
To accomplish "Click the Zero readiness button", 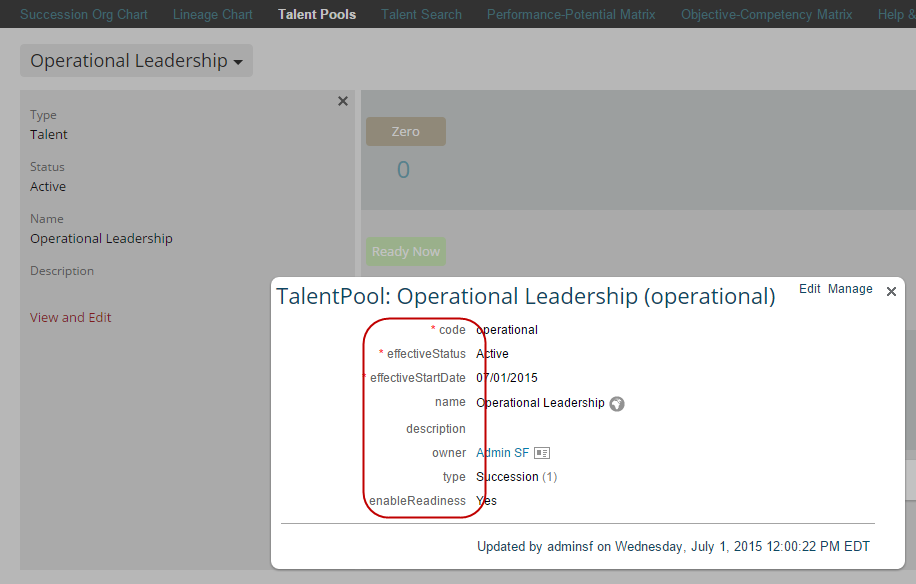I will coord(406,131).
